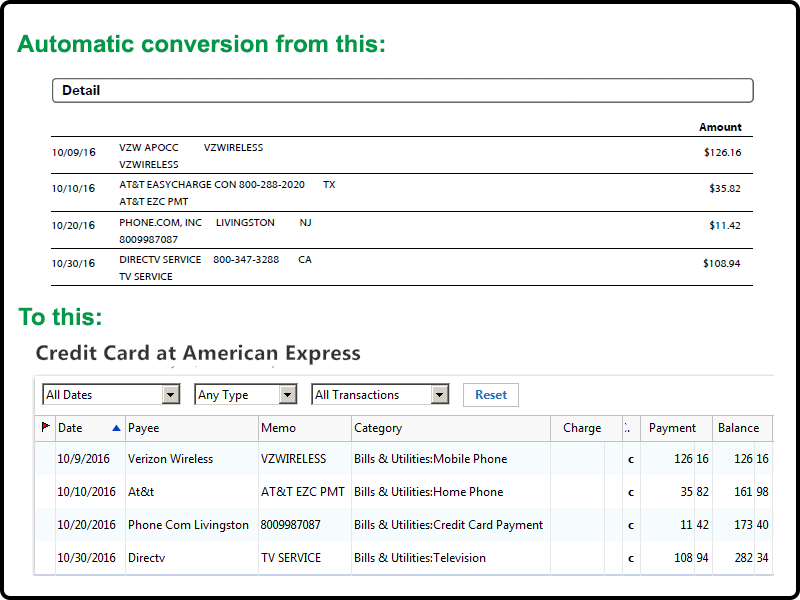Click Bills & Utilities:Credit Card Payment category

(448, 525)
